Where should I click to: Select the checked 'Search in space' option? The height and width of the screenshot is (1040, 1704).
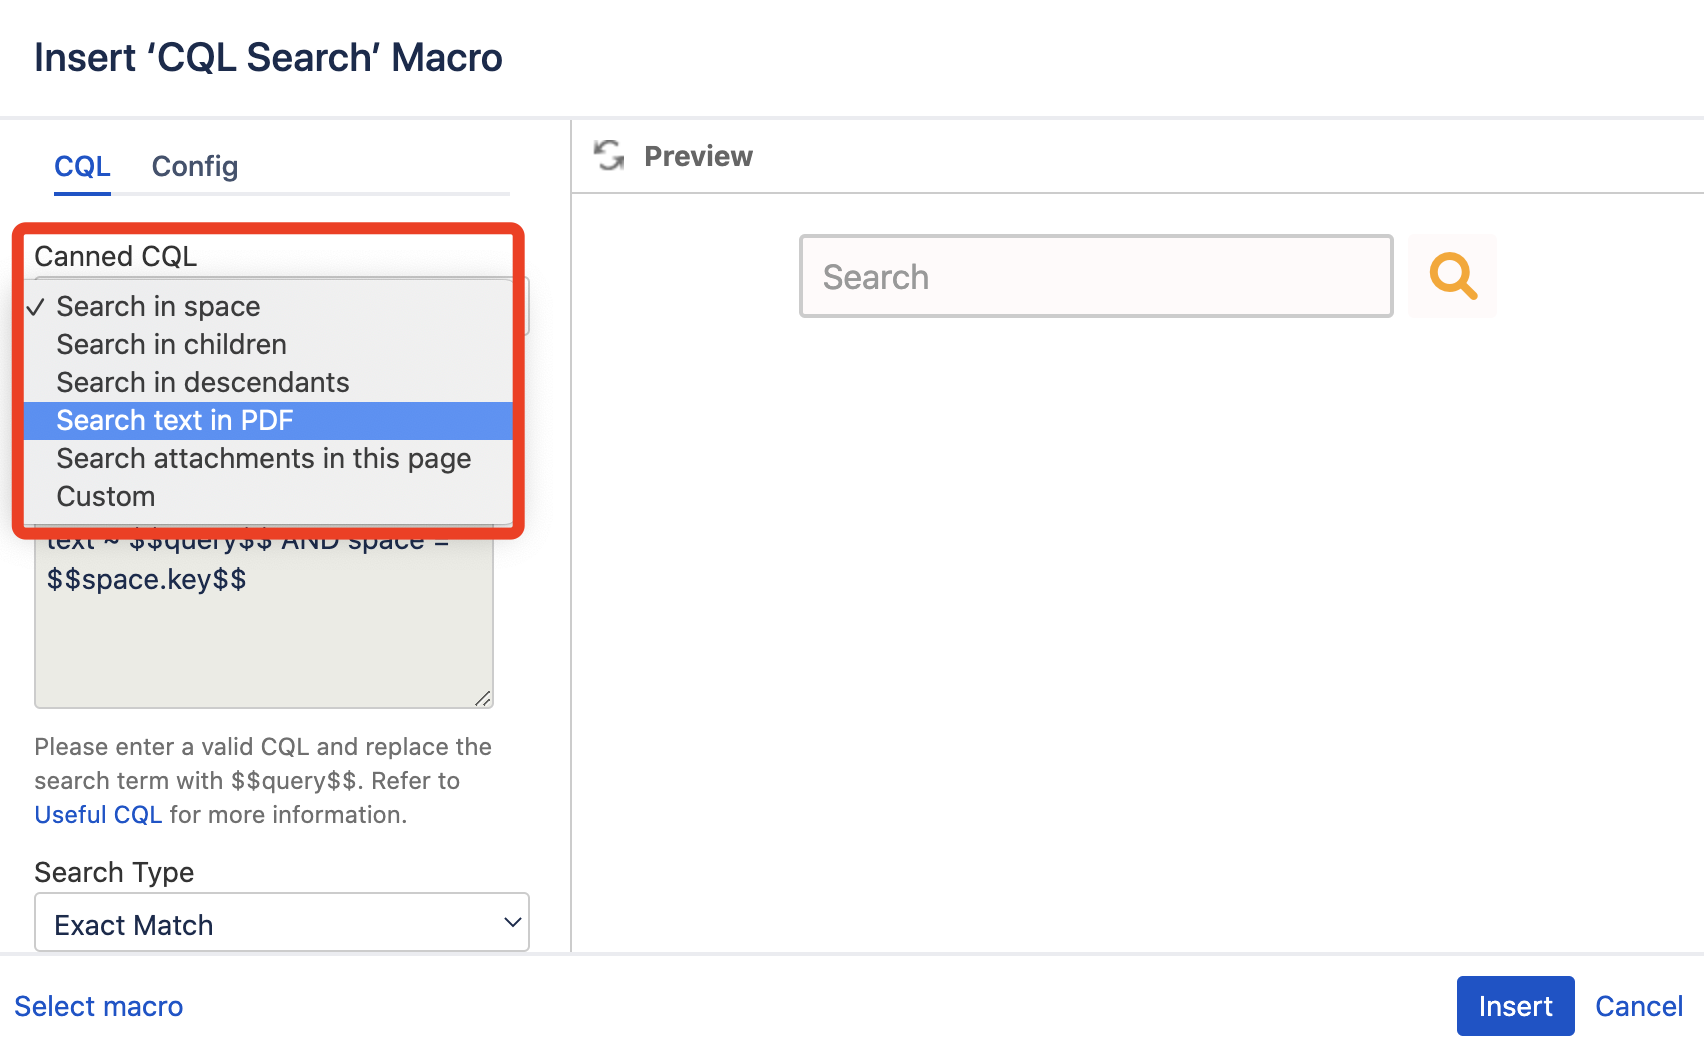[158, 306]
